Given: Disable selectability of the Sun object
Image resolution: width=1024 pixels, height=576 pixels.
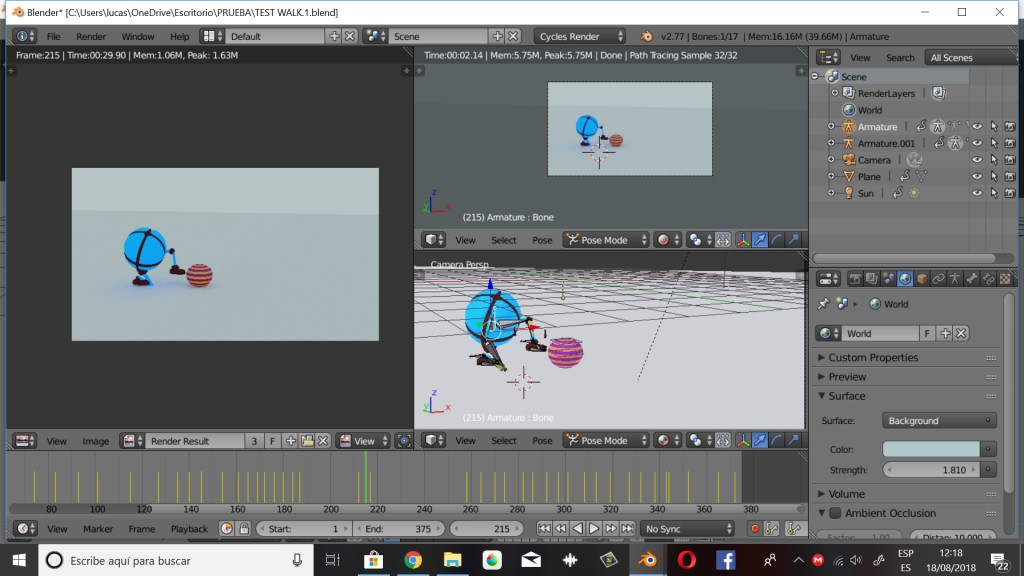Looking at the screenshot, I should [994, 193].
